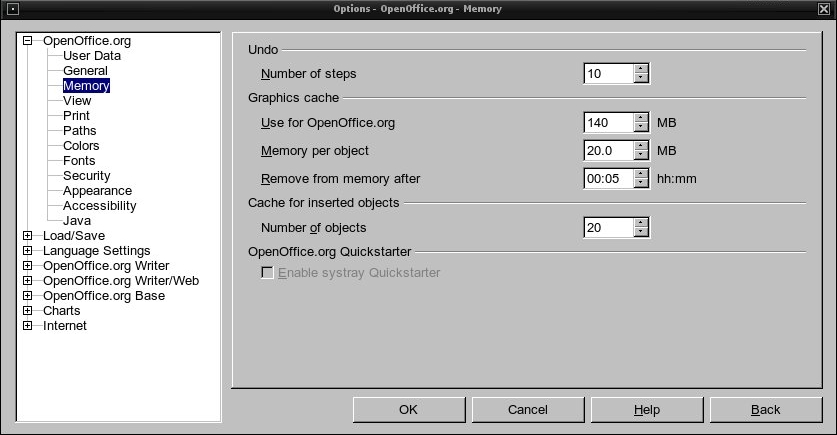Open the Java options page

(x=77, y=220)
